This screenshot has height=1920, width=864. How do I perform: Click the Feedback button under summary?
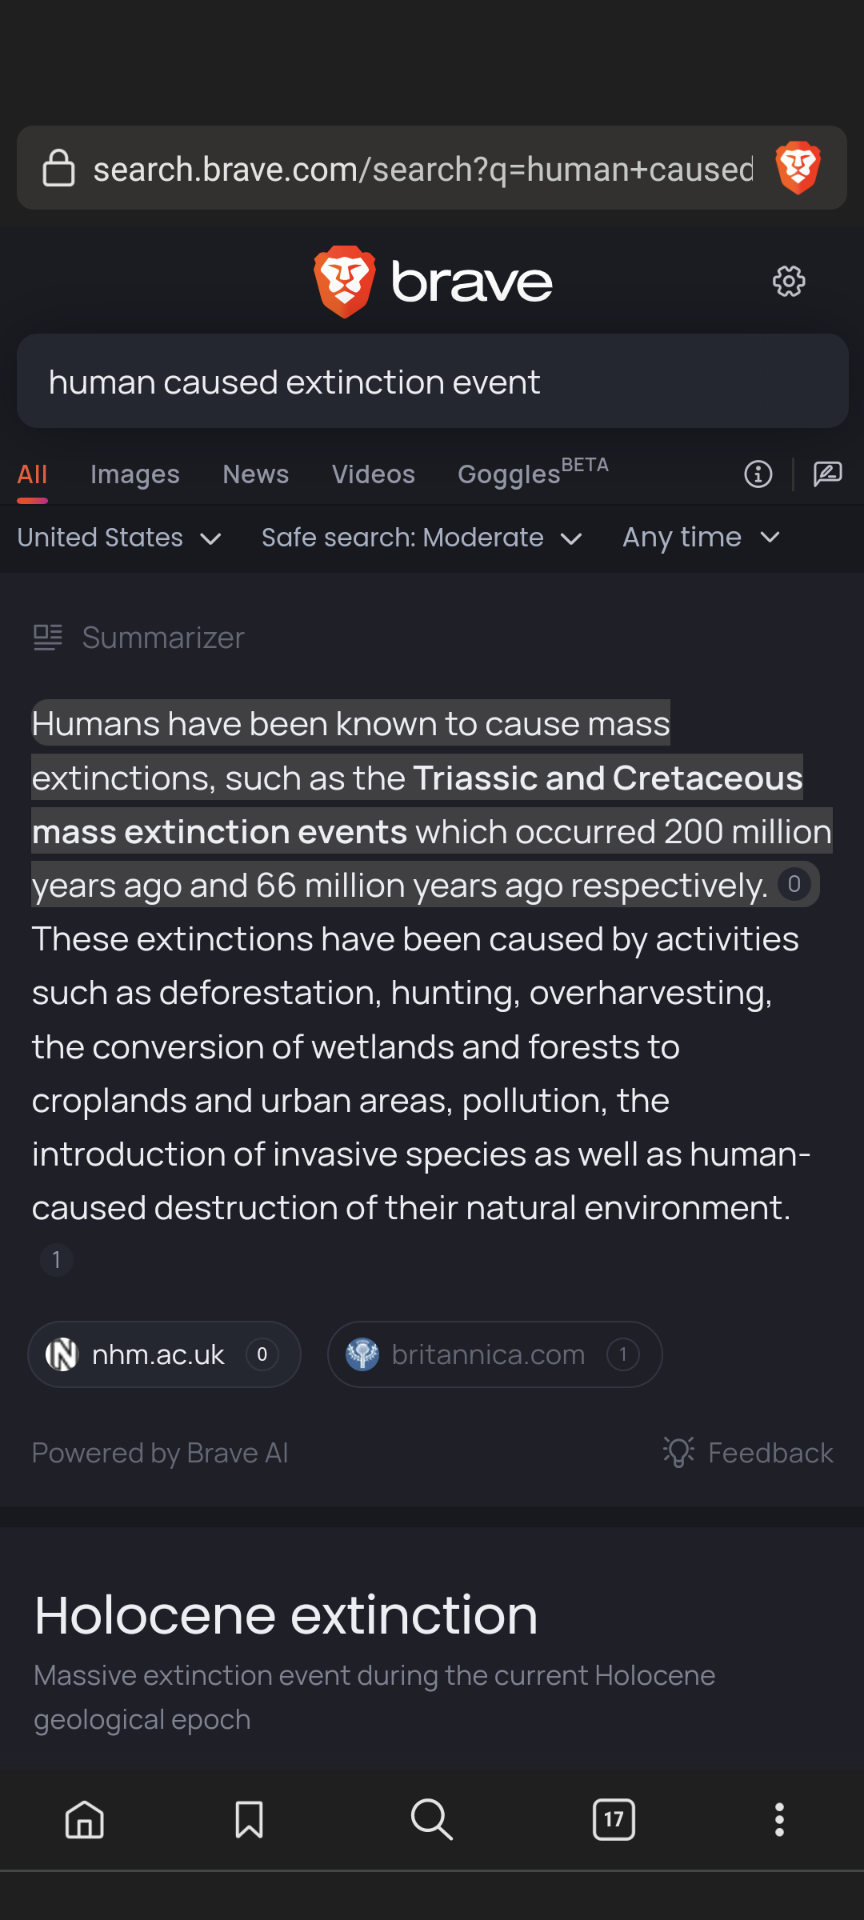748,1452
